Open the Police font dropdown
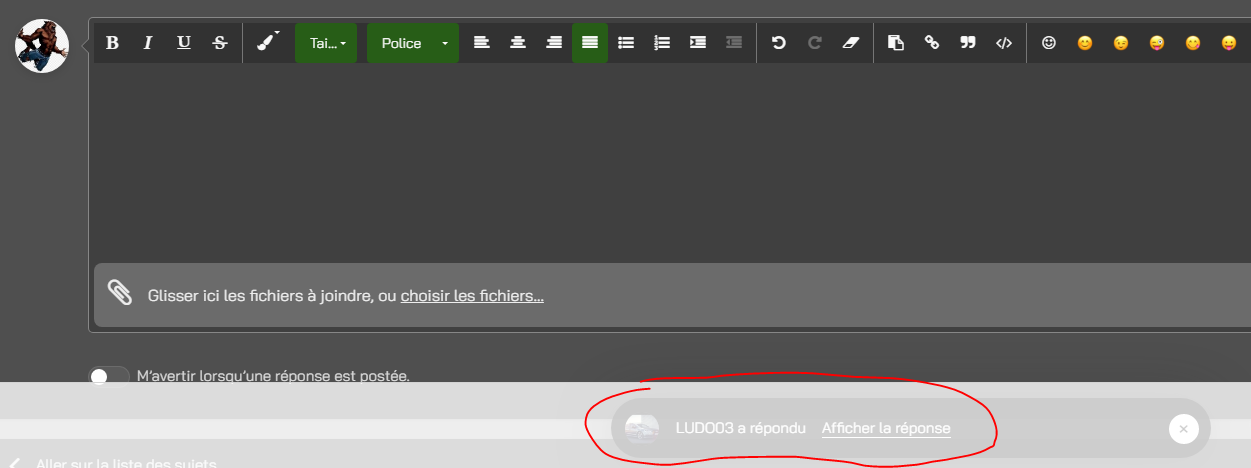Viewport: 1251px width, 468px height. (x=413, y=43)
